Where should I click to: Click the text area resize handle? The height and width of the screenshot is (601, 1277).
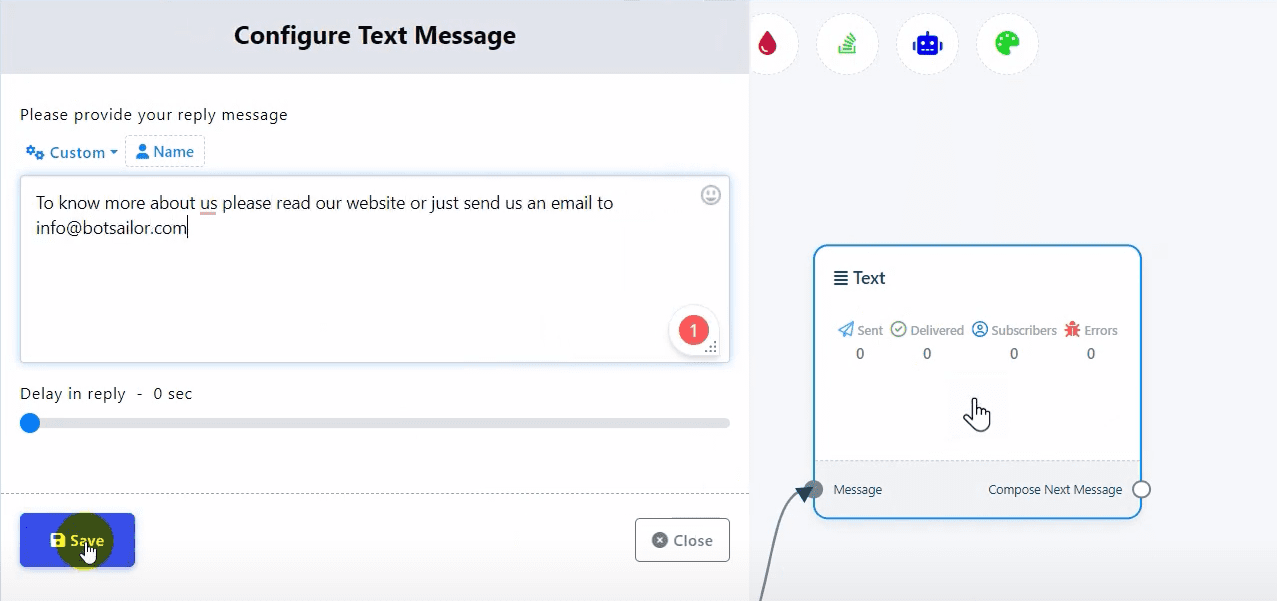pos(712,347)
